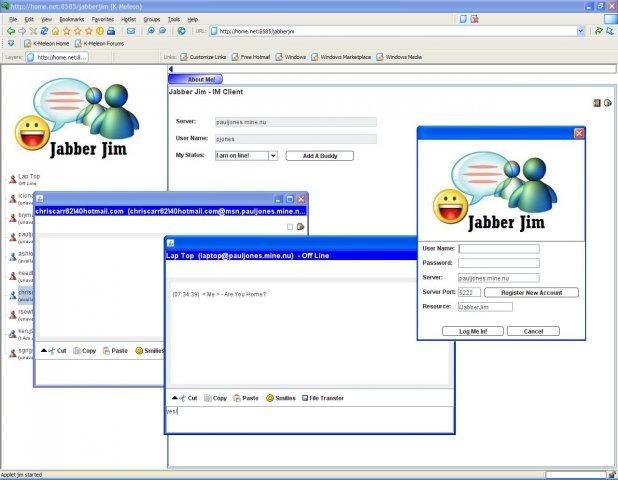Click Smilies in the chriscarr chat toolbar

[149, 350]
